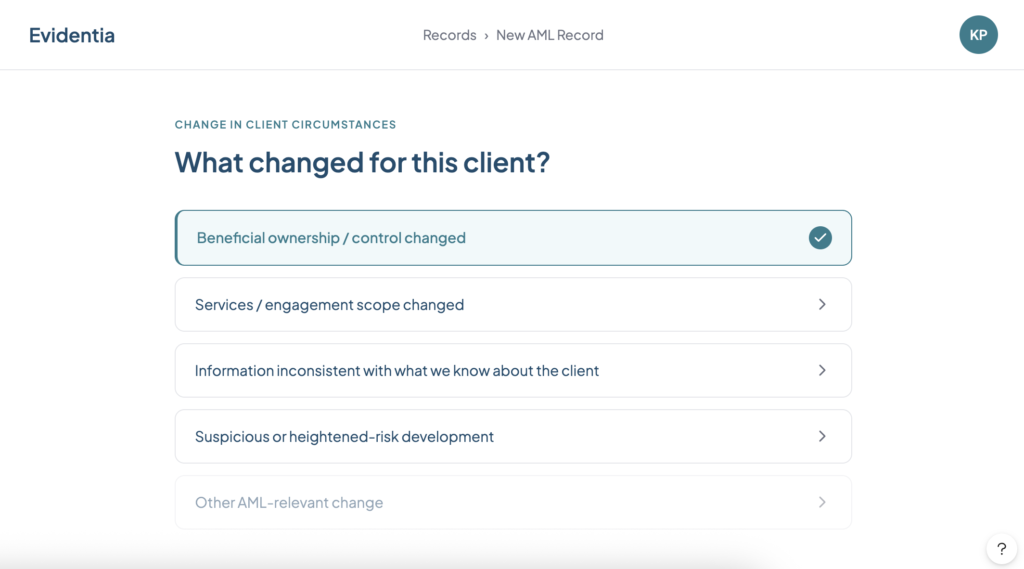
Task: Choose Information inconsistent with client knowledge option
Action: (513, 370)
